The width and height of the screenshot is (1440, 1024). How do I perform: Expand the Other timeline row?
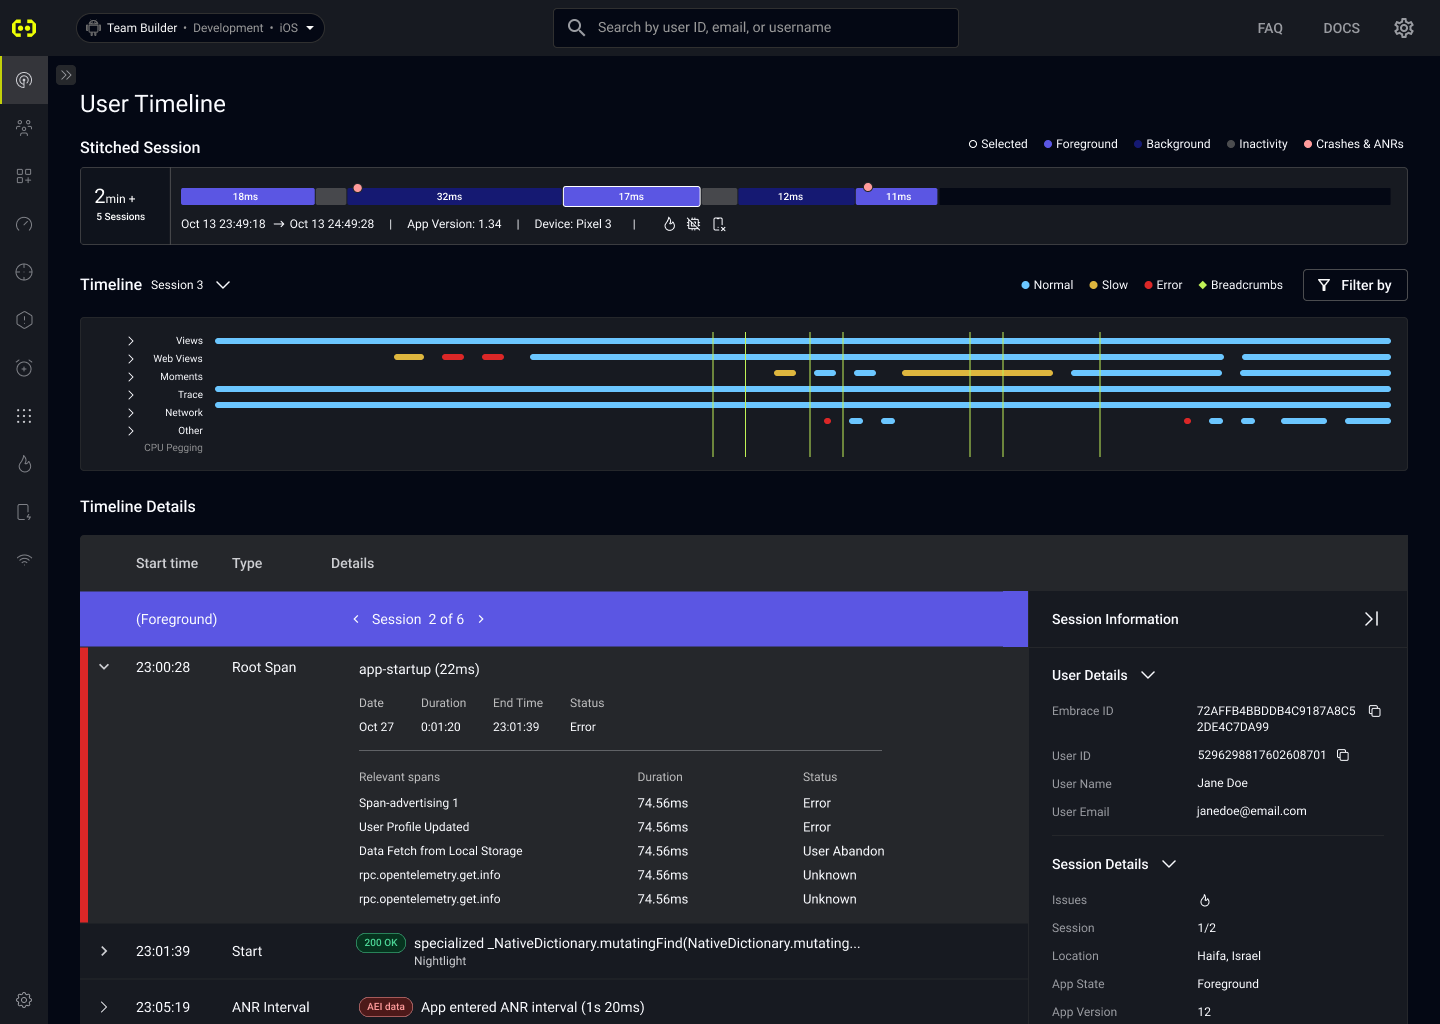click(x=131, y=431)
